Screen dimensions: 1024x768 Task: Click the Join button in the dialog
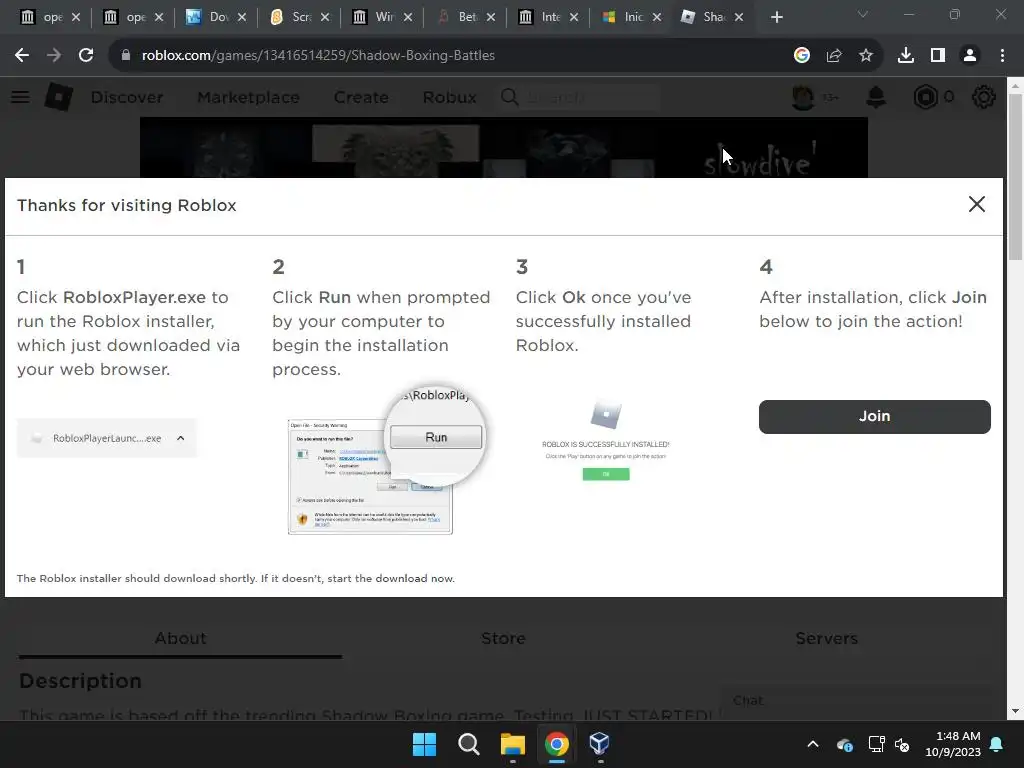pos(874,417)
